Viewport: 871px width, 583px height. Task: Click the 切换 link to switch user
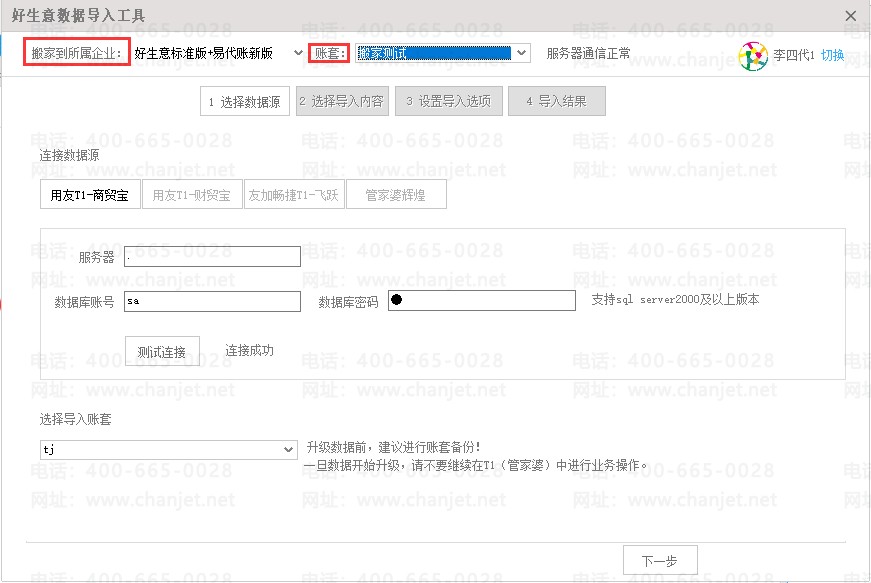click(x=832, y=55)
